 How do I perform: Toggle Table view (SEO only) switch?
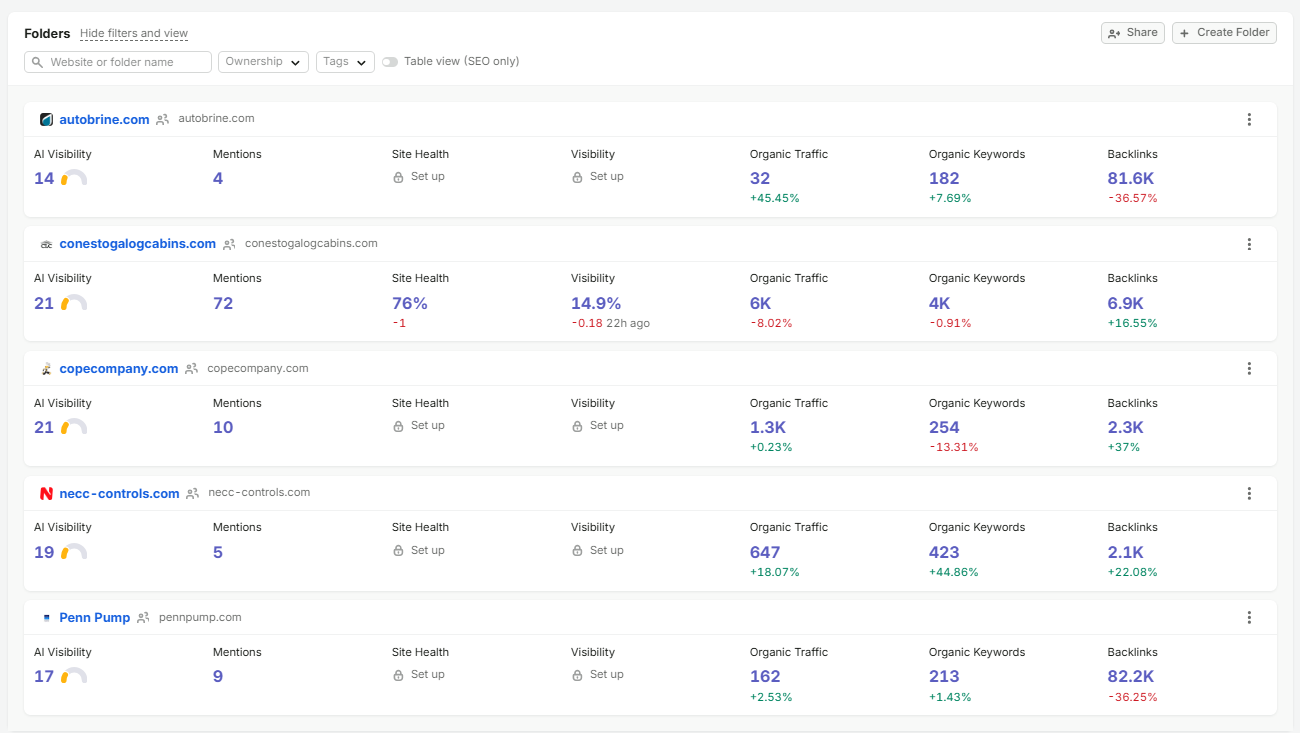coord(390,62)
